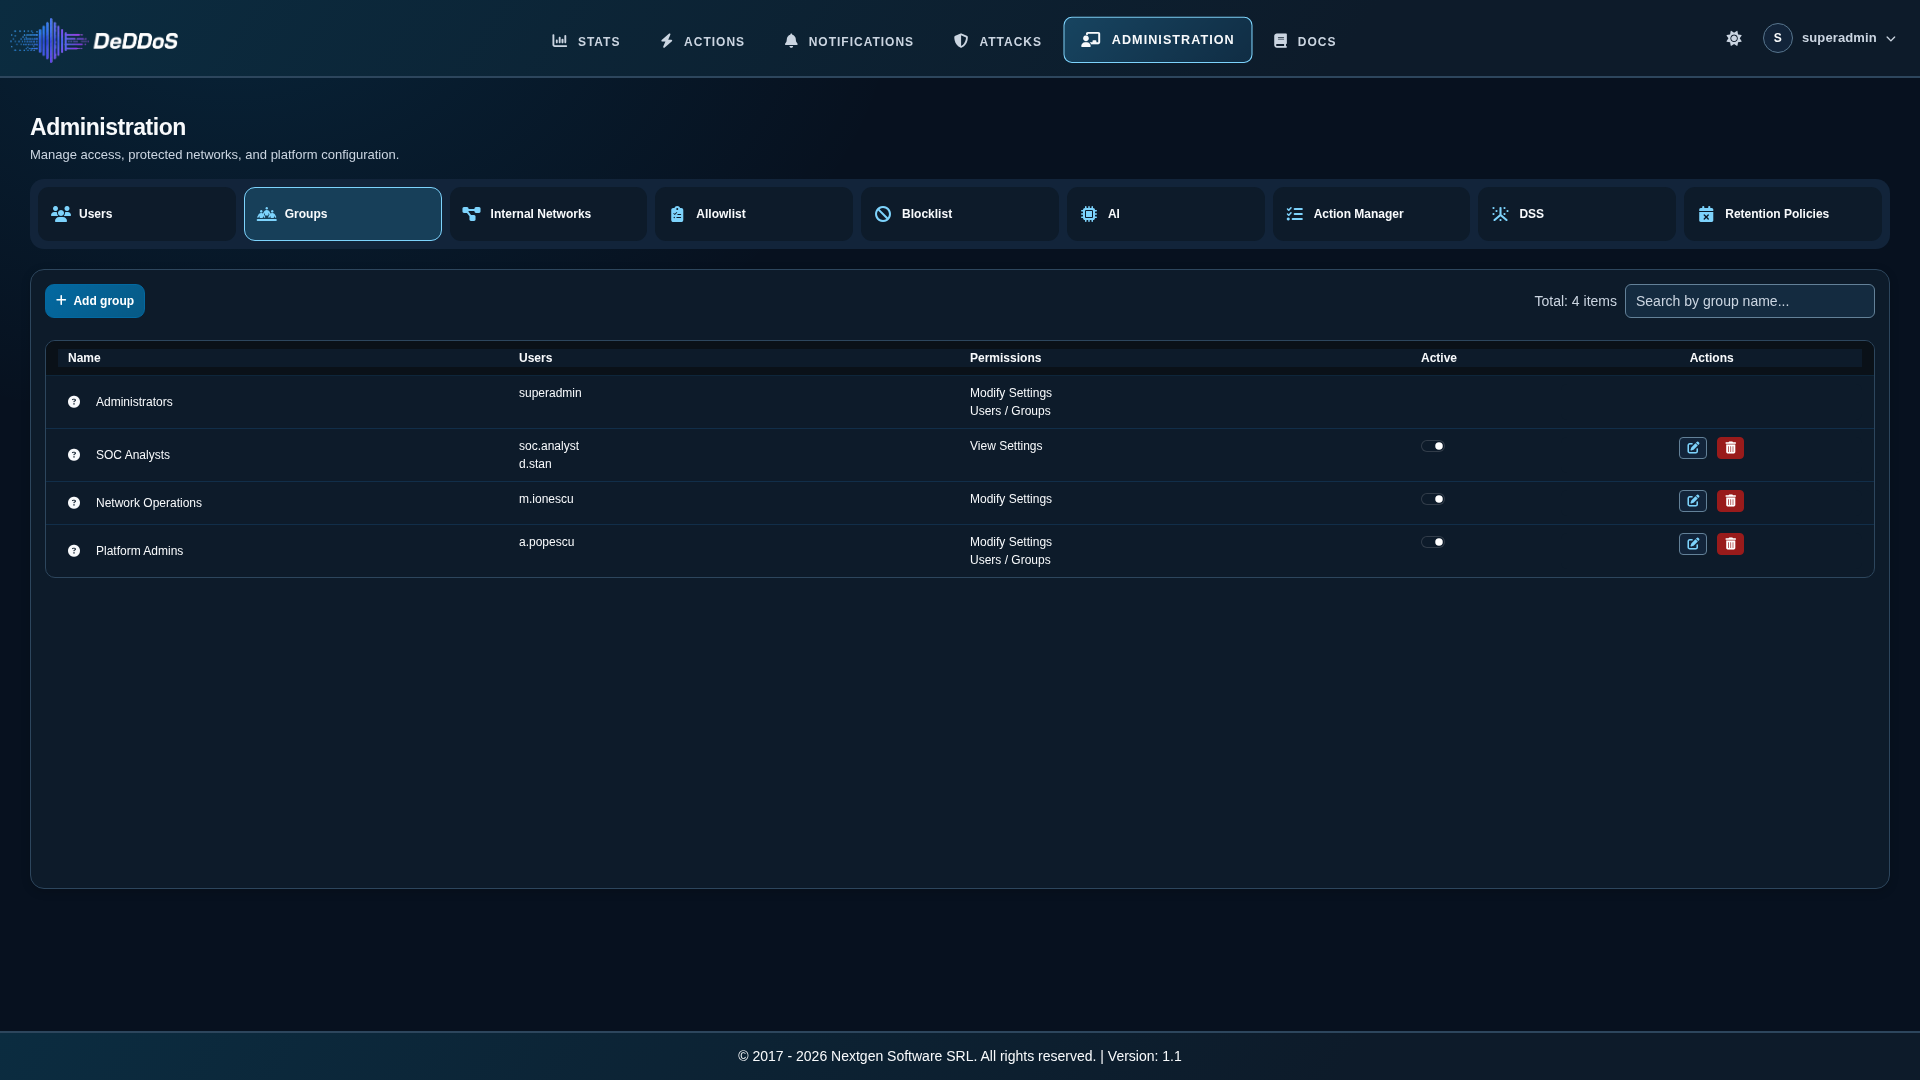1920x1080 pixels.
Task: Edit the SOC Analysts group
Action: click(x=1693, y=448)
